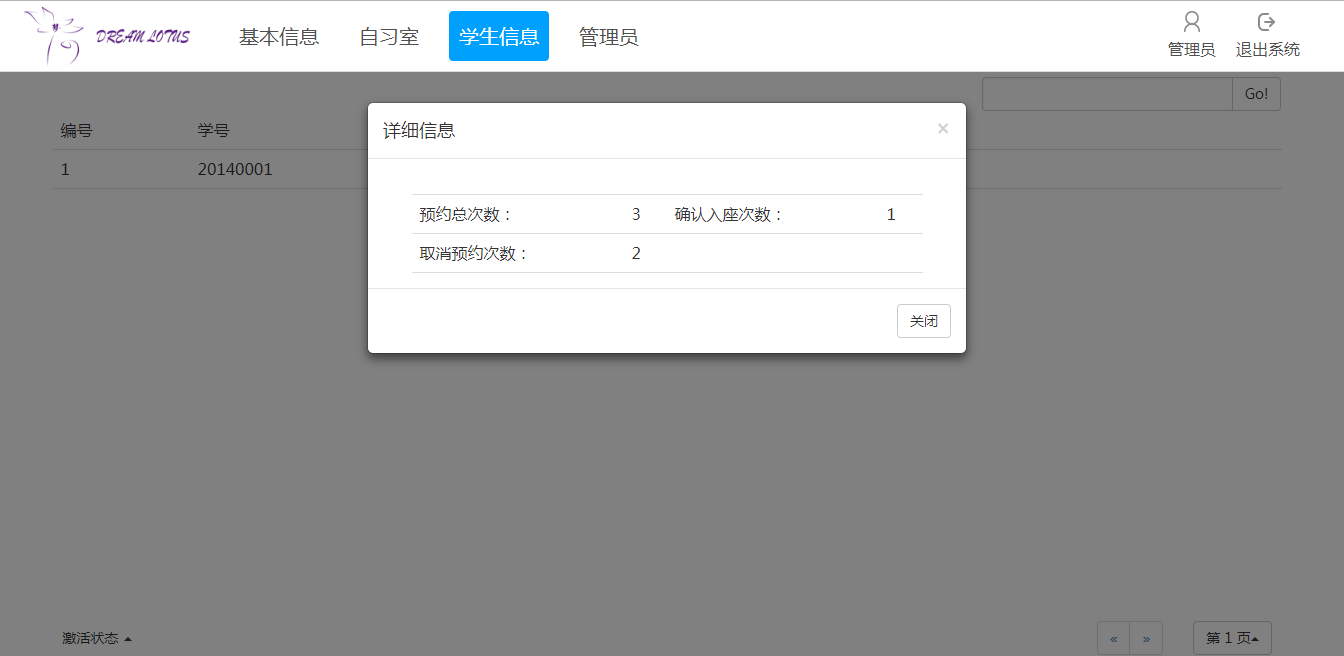Viewport: 1344px width, 656px height.
Task: Click the 详细信息 dialog title
Action: coord(420,130)
